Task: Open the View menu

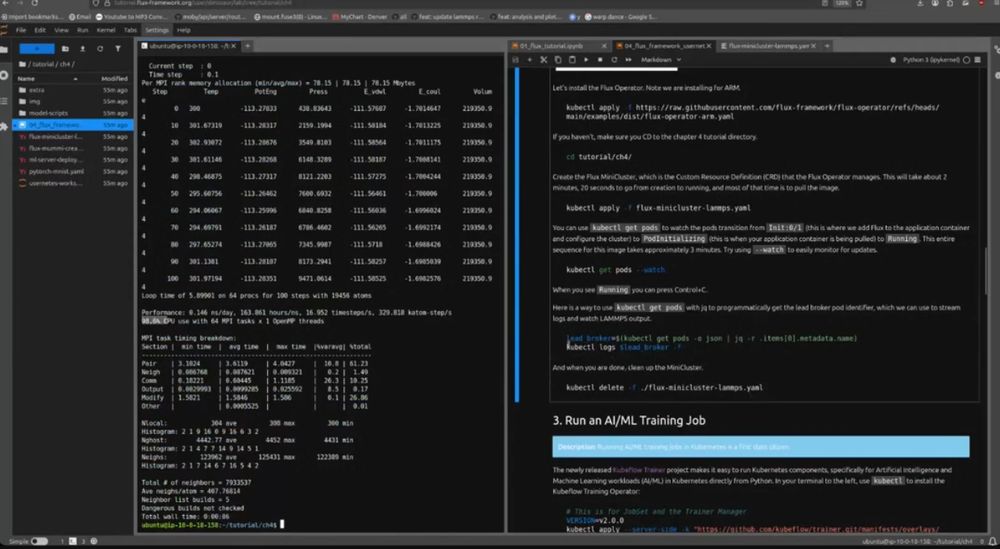Action: [x=61, y=30]
